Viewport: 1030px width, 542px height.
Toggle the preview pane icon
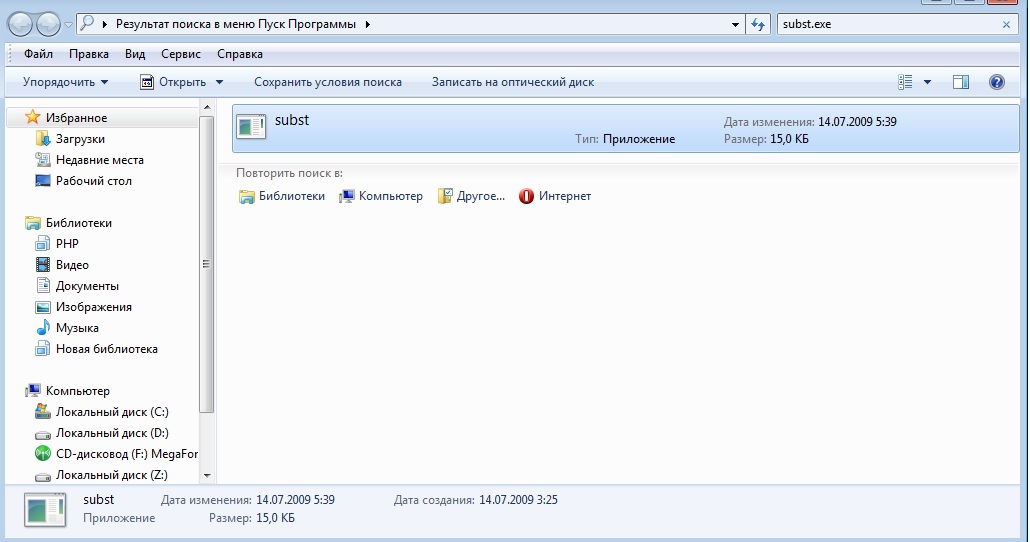coord(961,82)
